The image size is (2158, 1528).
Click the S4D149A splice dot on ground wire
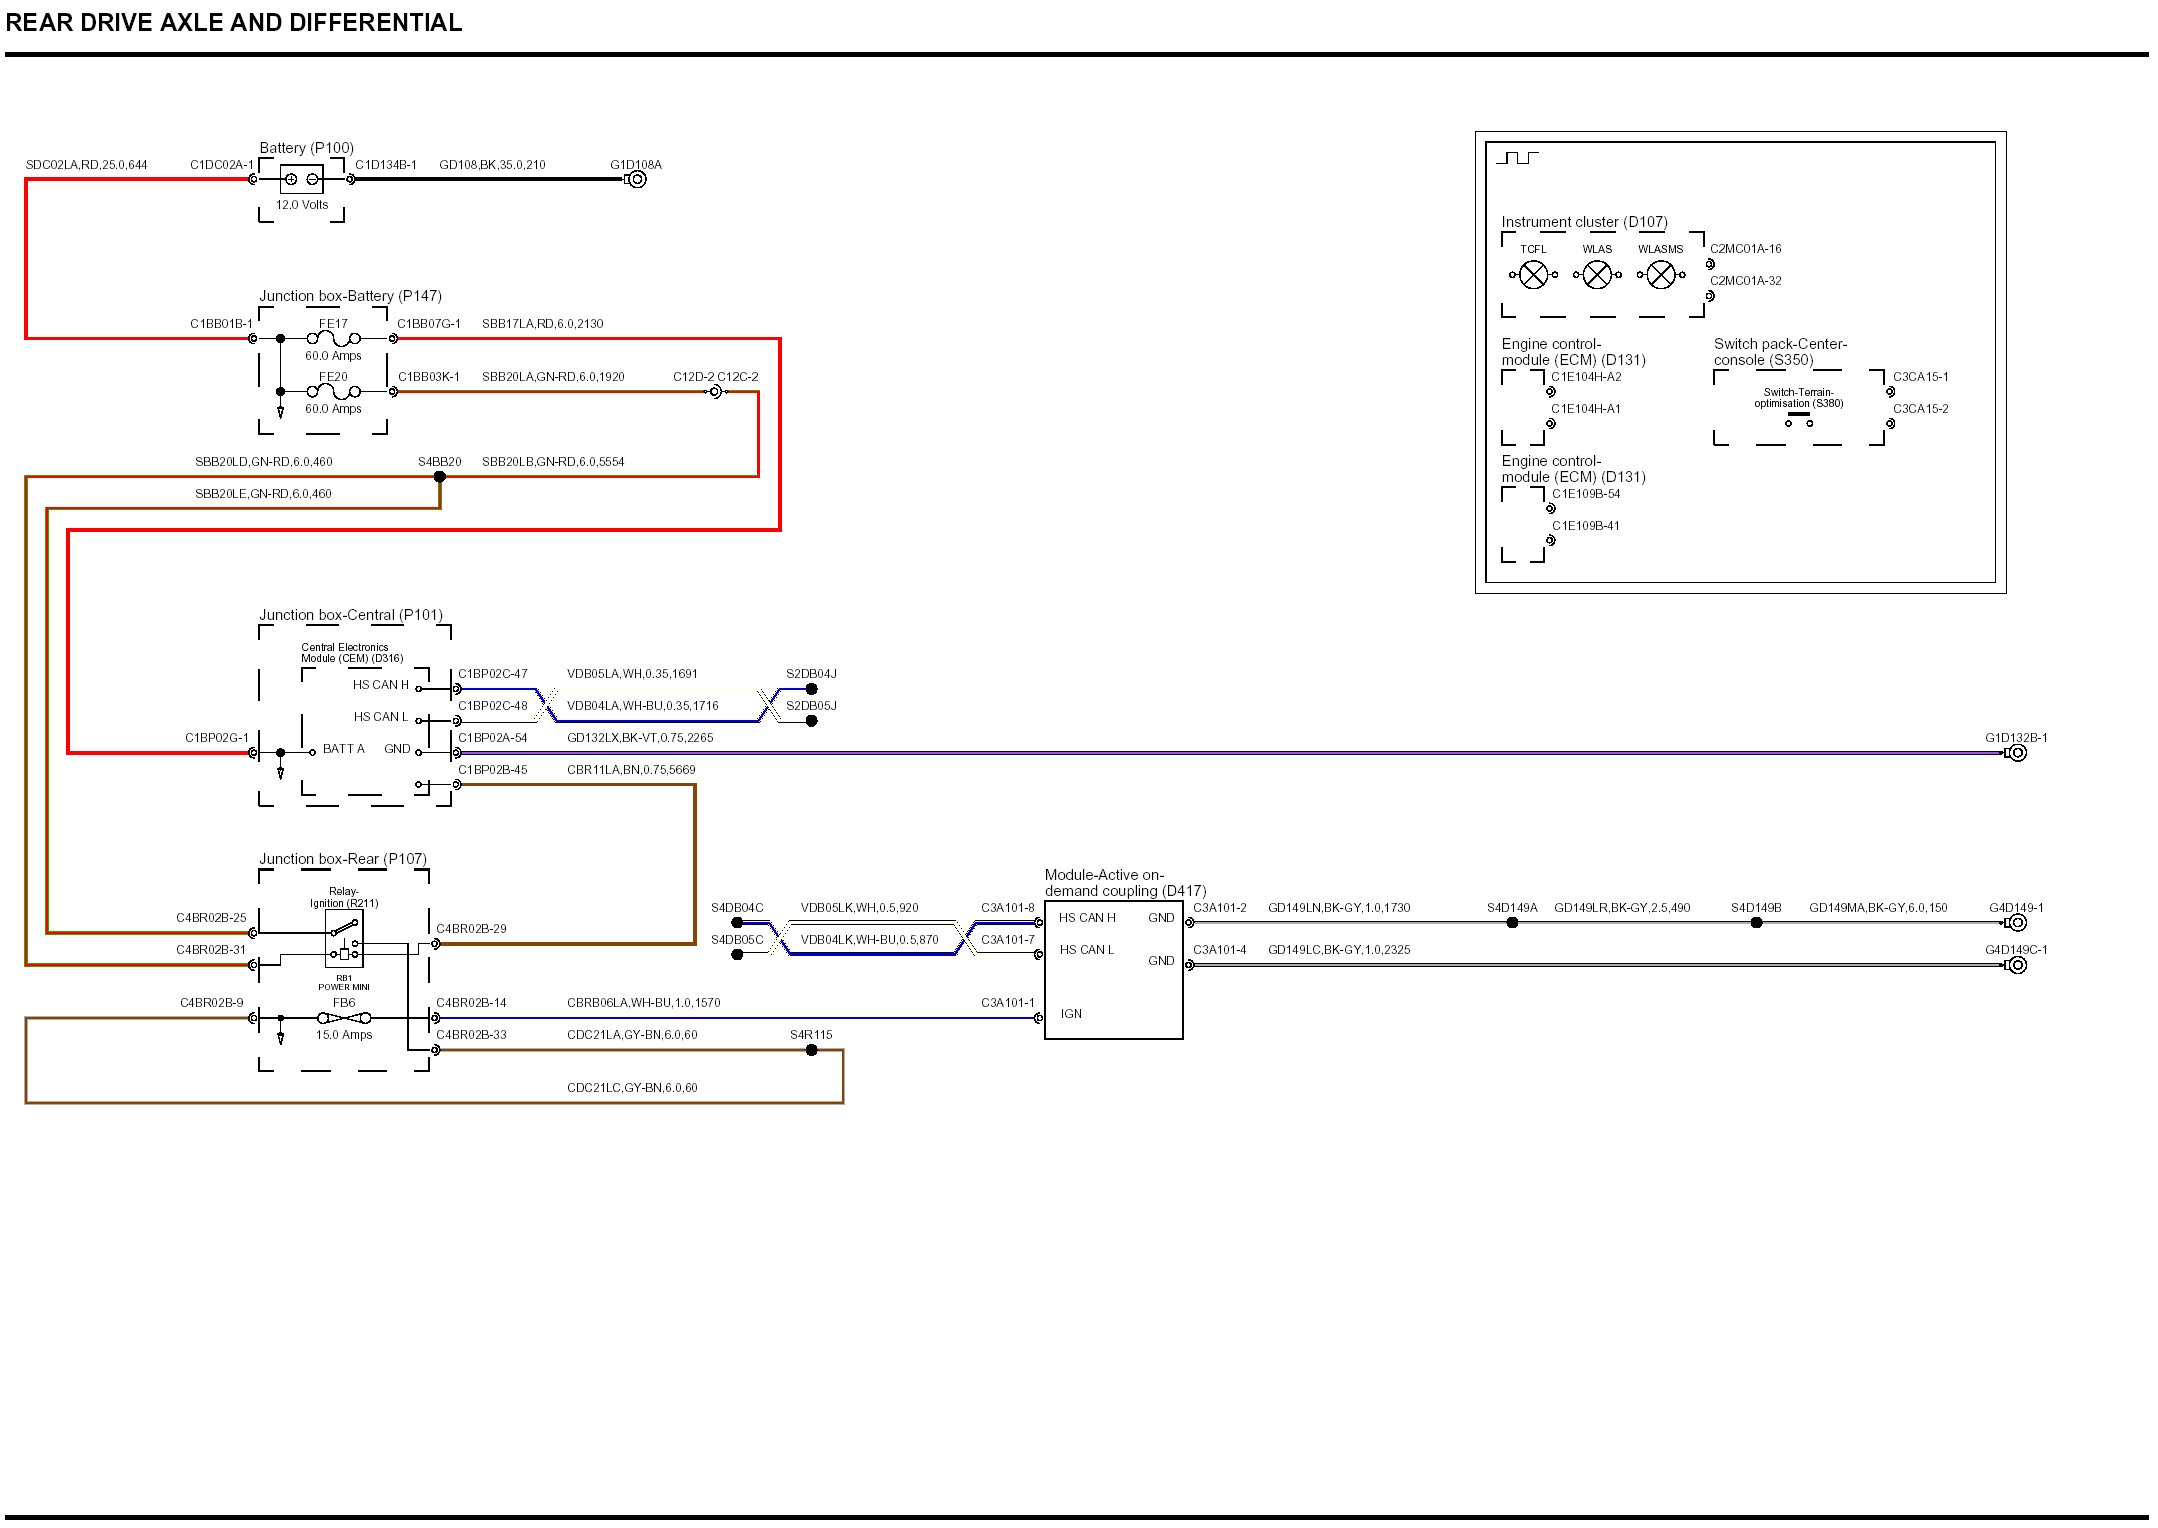(x=1512, y=922)
